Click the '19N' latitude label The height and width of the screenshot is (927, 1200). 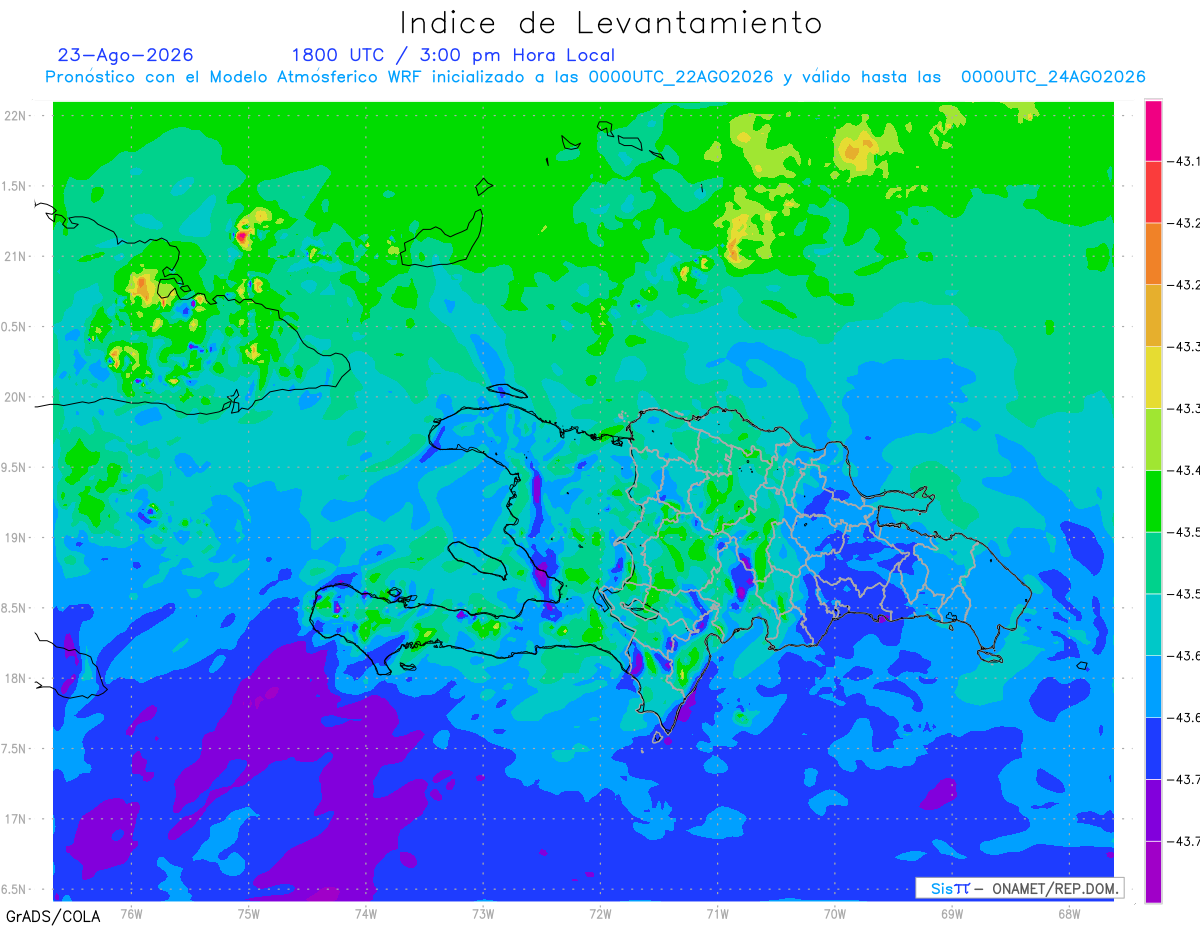[15, 538]
